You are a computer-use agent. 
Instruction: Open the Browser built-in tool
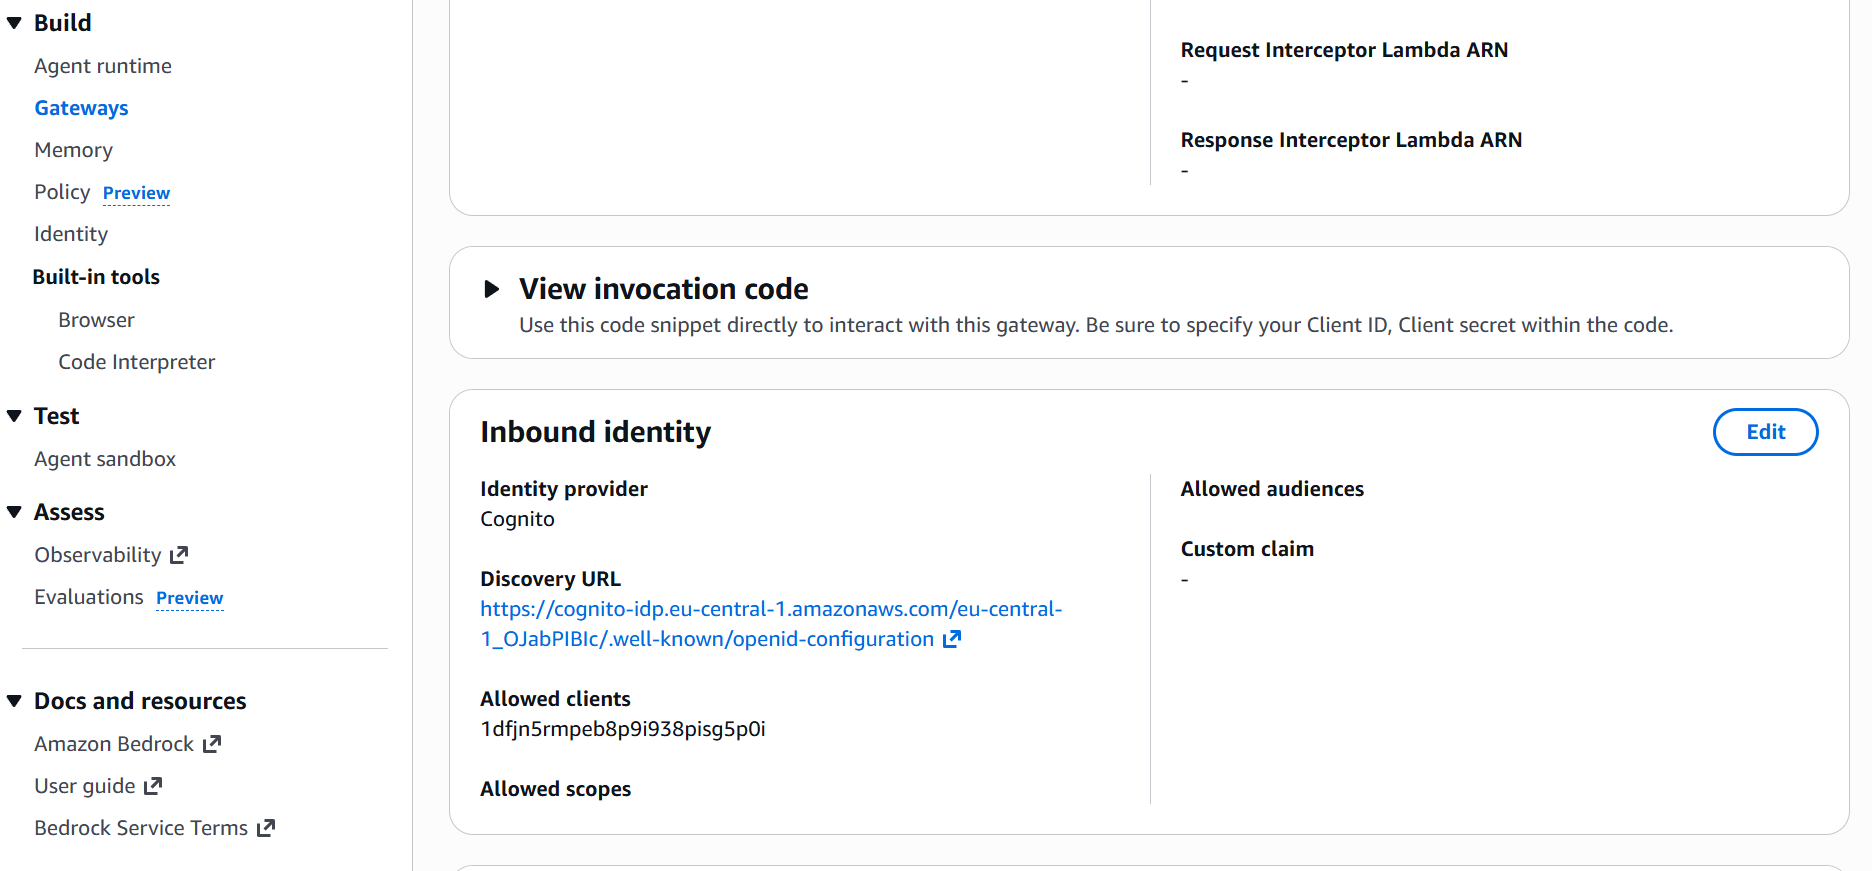pyautogui.click(x=96, y=320)
